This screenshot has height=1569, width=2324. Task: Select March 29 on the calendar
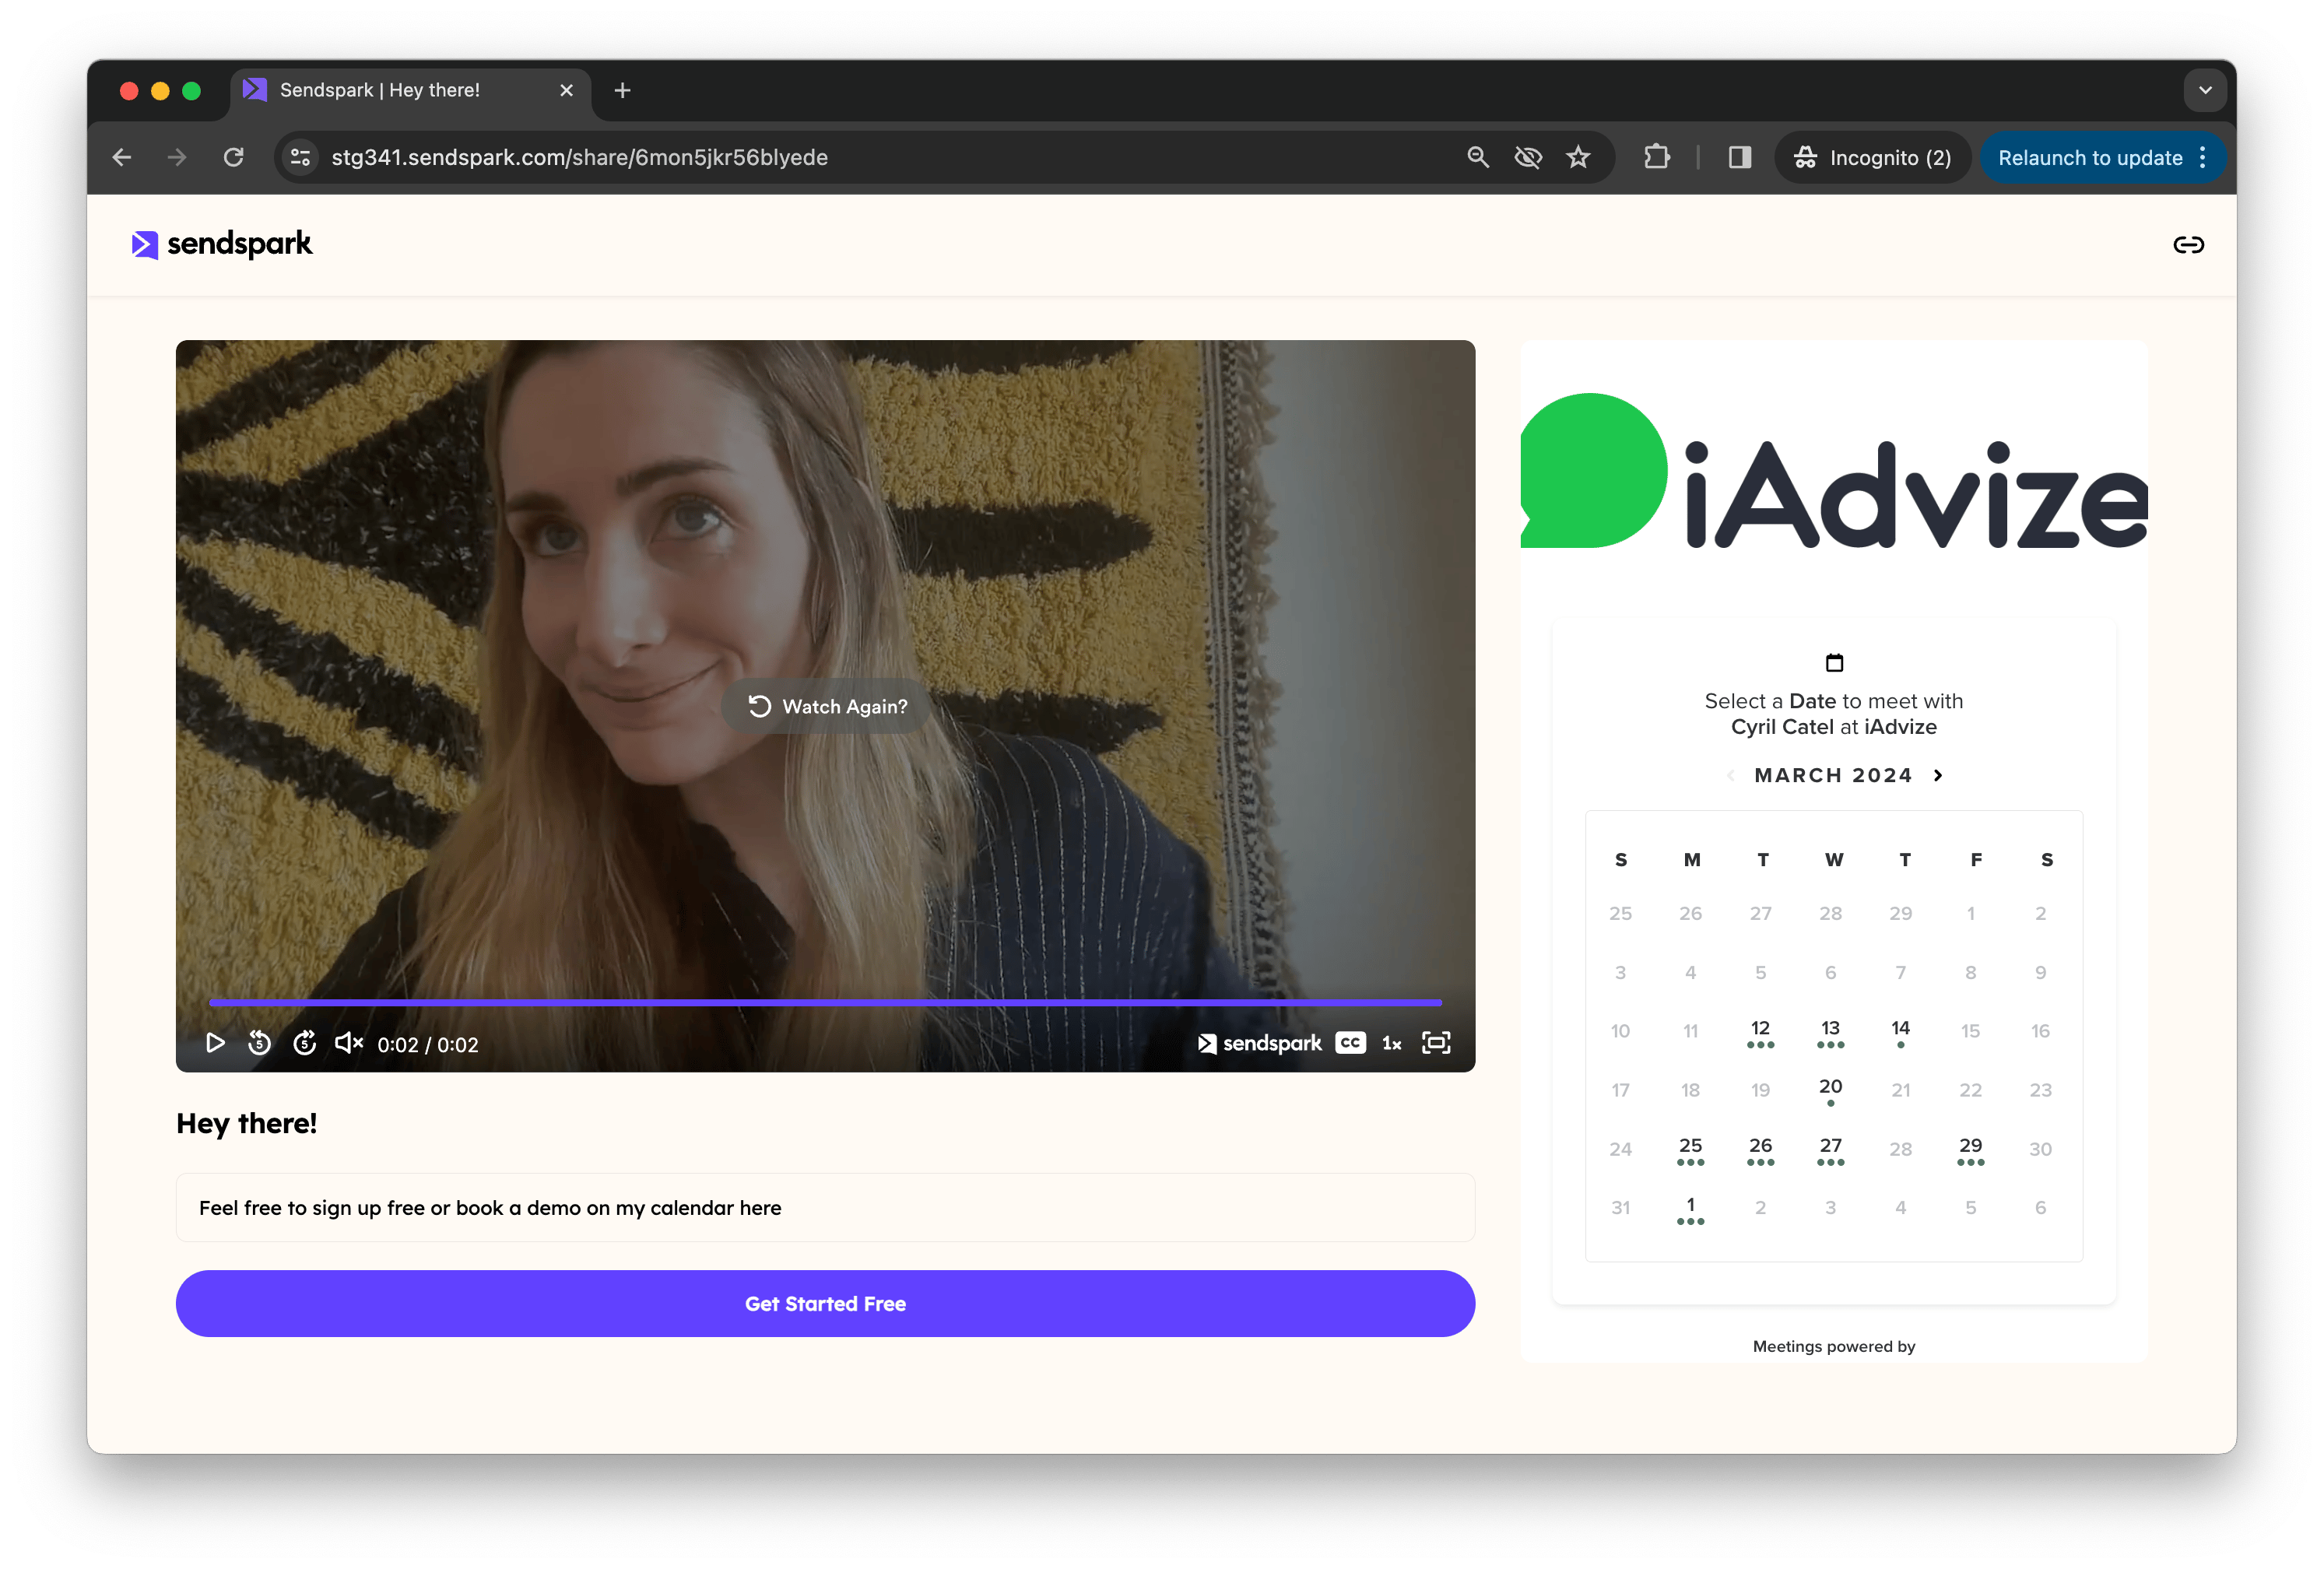(x=1970, y=1149)
